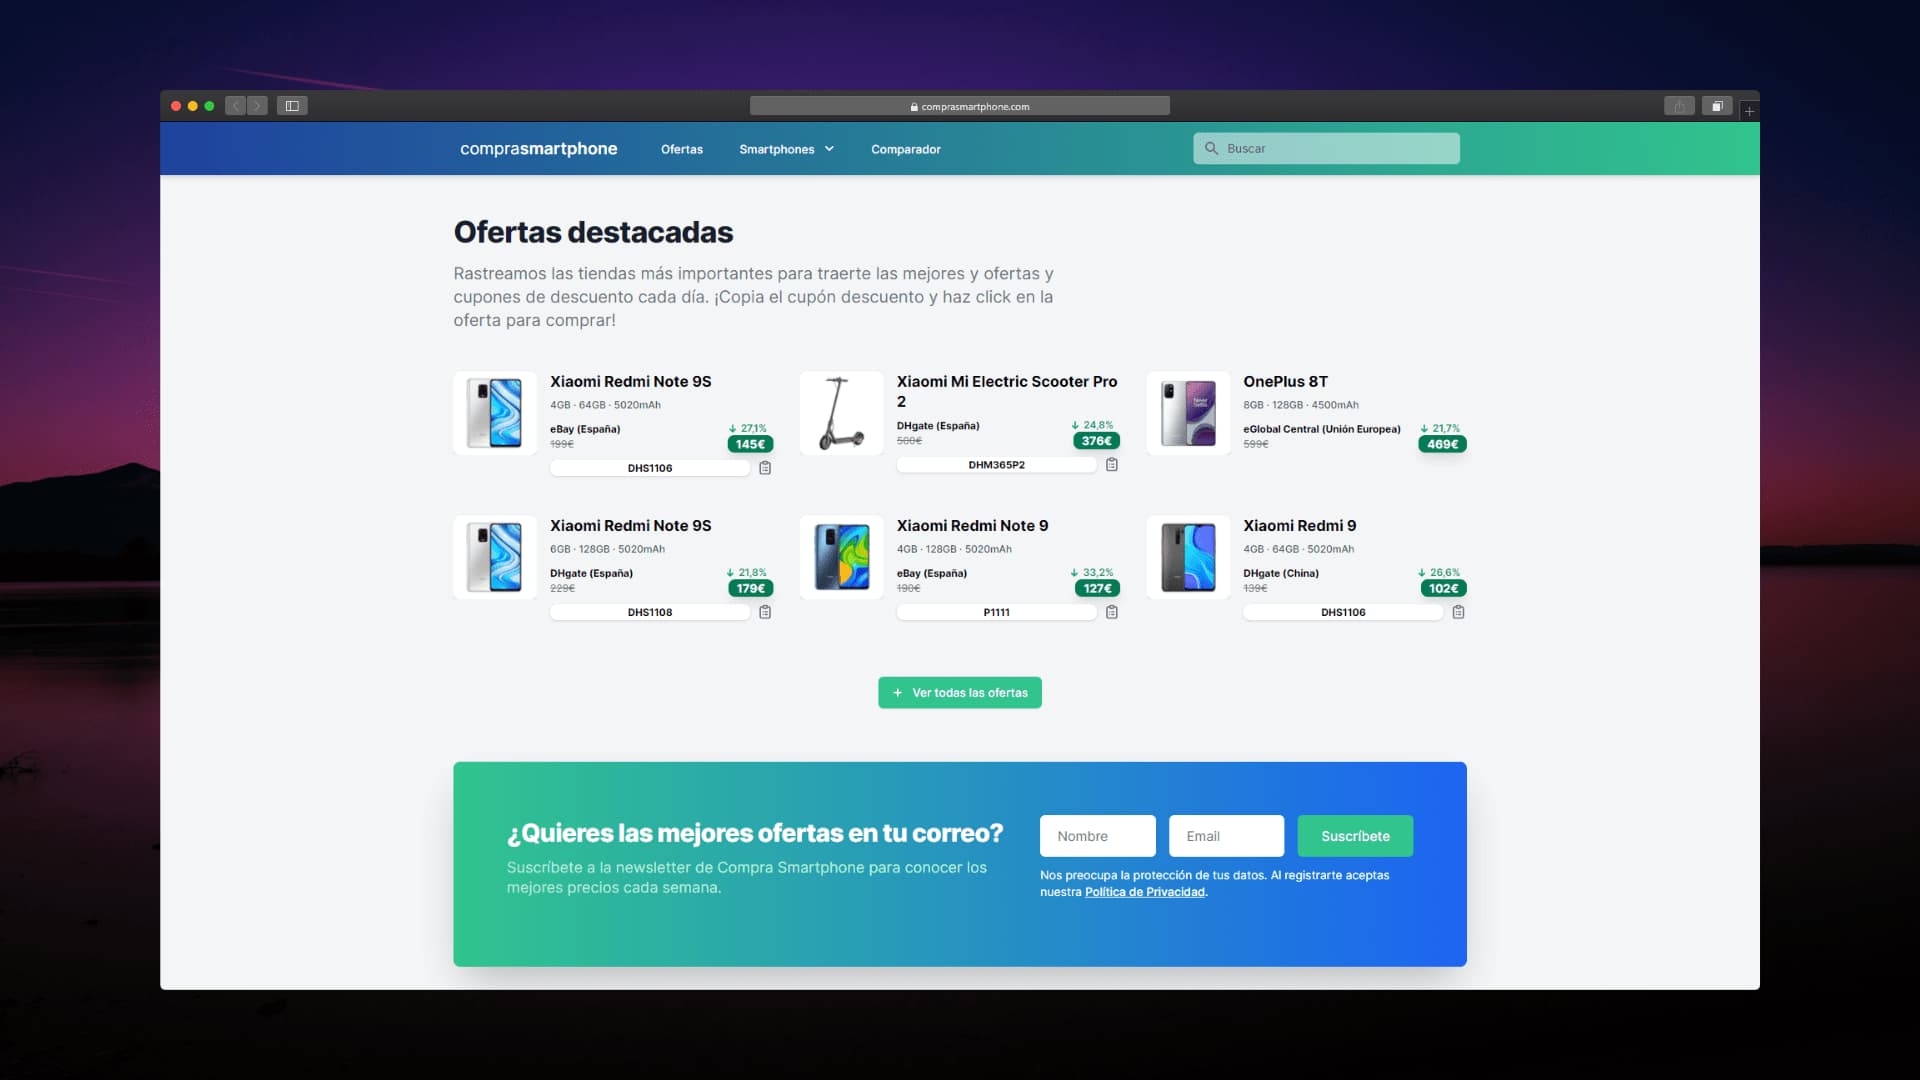
Task: Toggle the browser sidebar icon
Action: pos(292,105)
